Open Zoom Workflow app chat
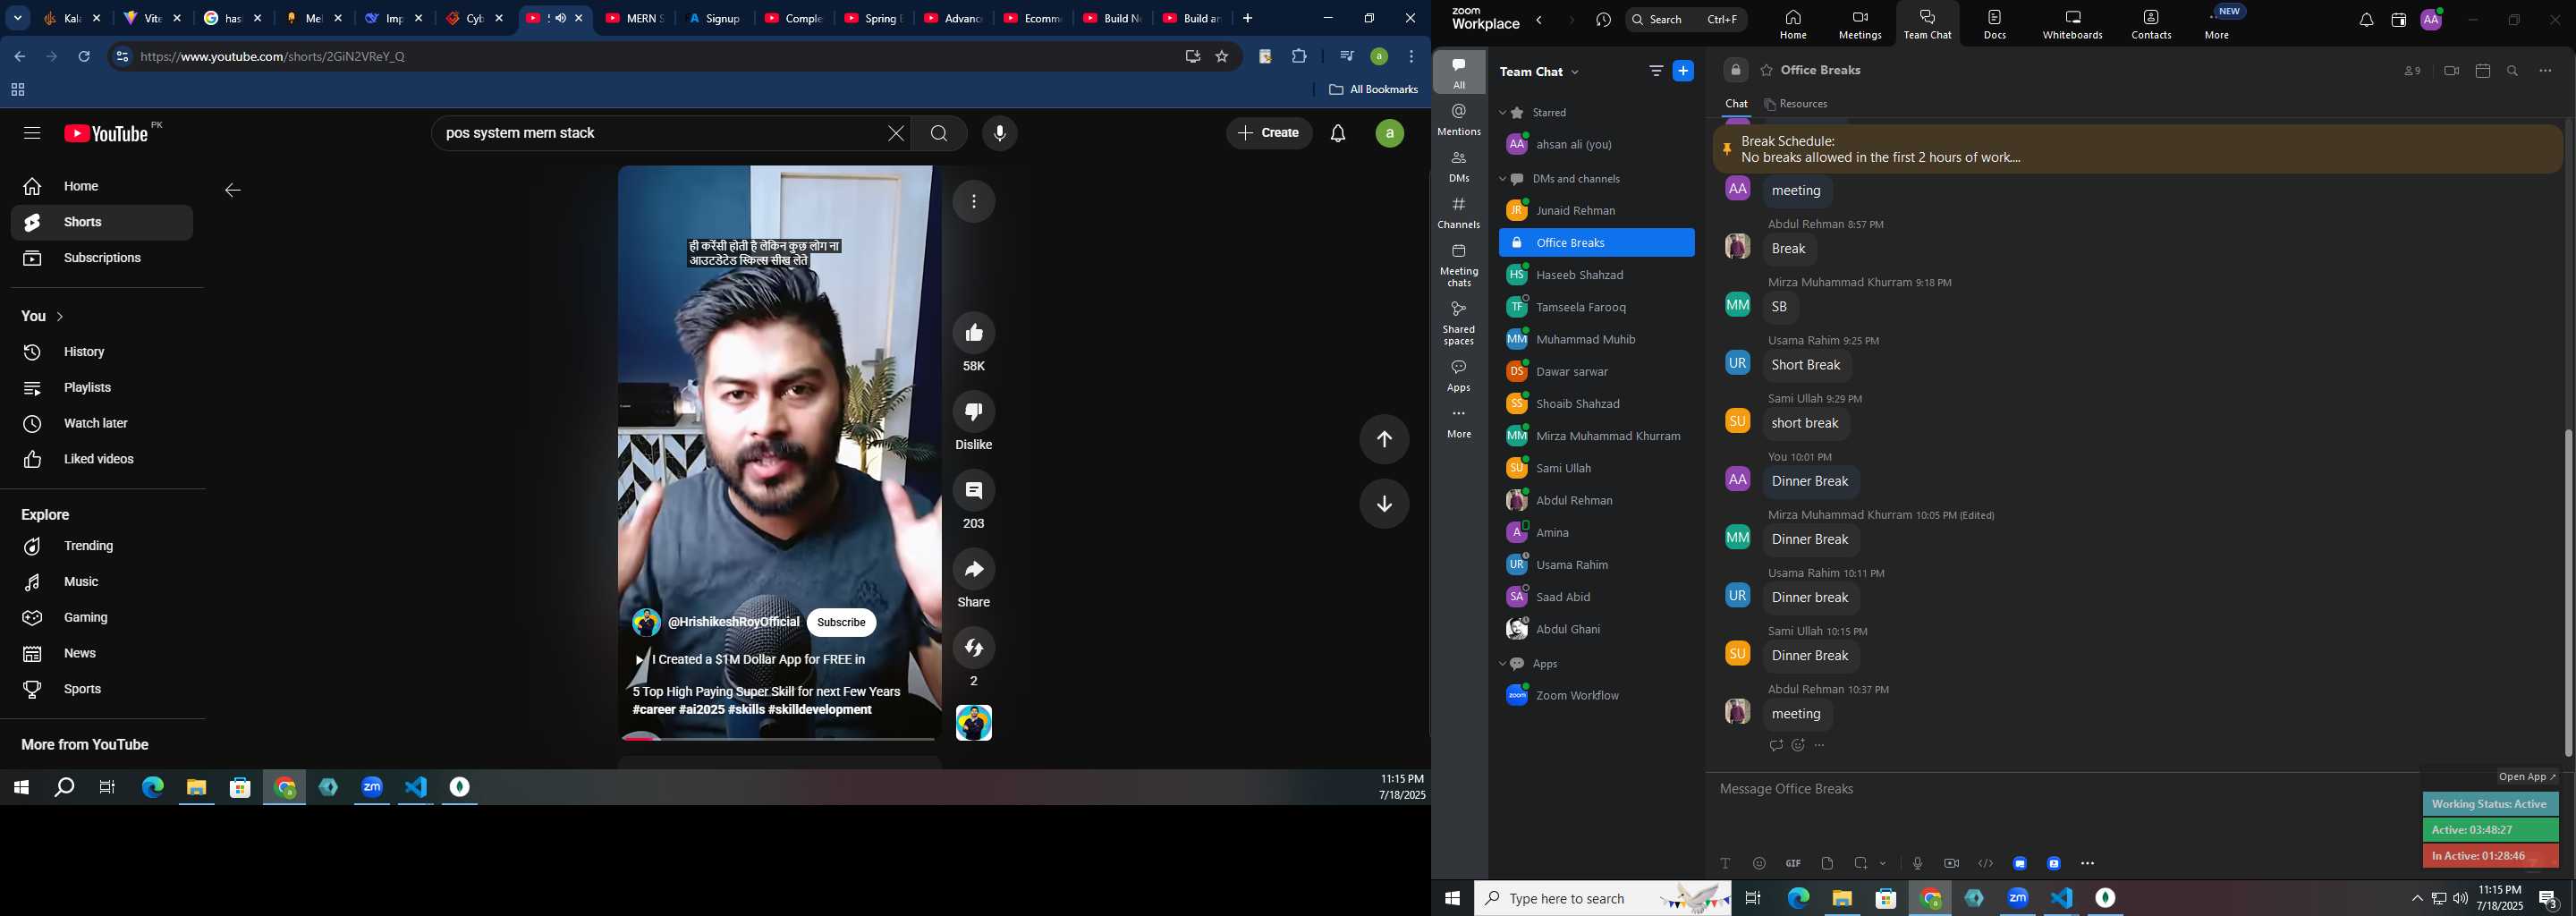 [x=1596, y=696]
